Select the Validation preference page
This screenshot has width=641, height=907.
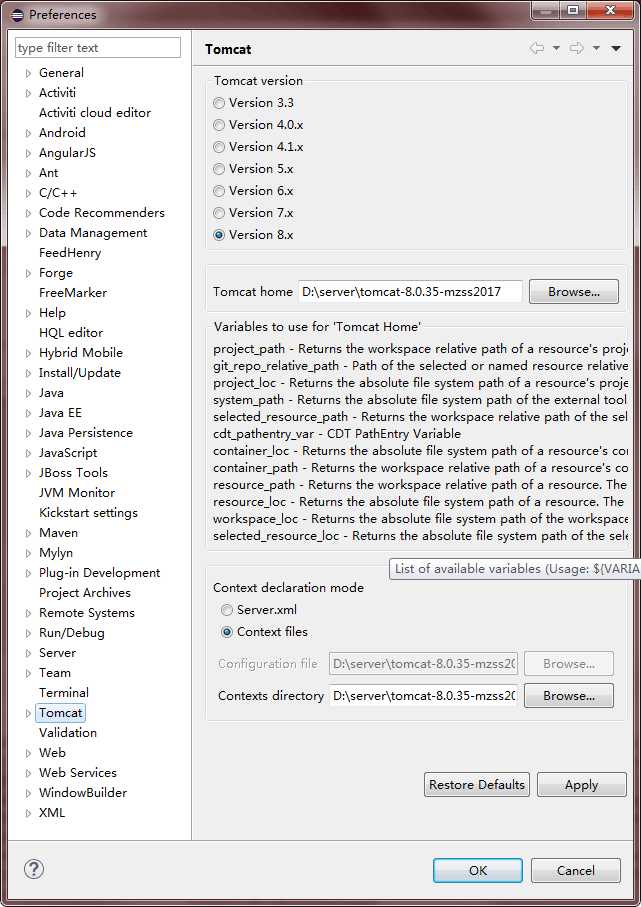click(x=68, y=733)
